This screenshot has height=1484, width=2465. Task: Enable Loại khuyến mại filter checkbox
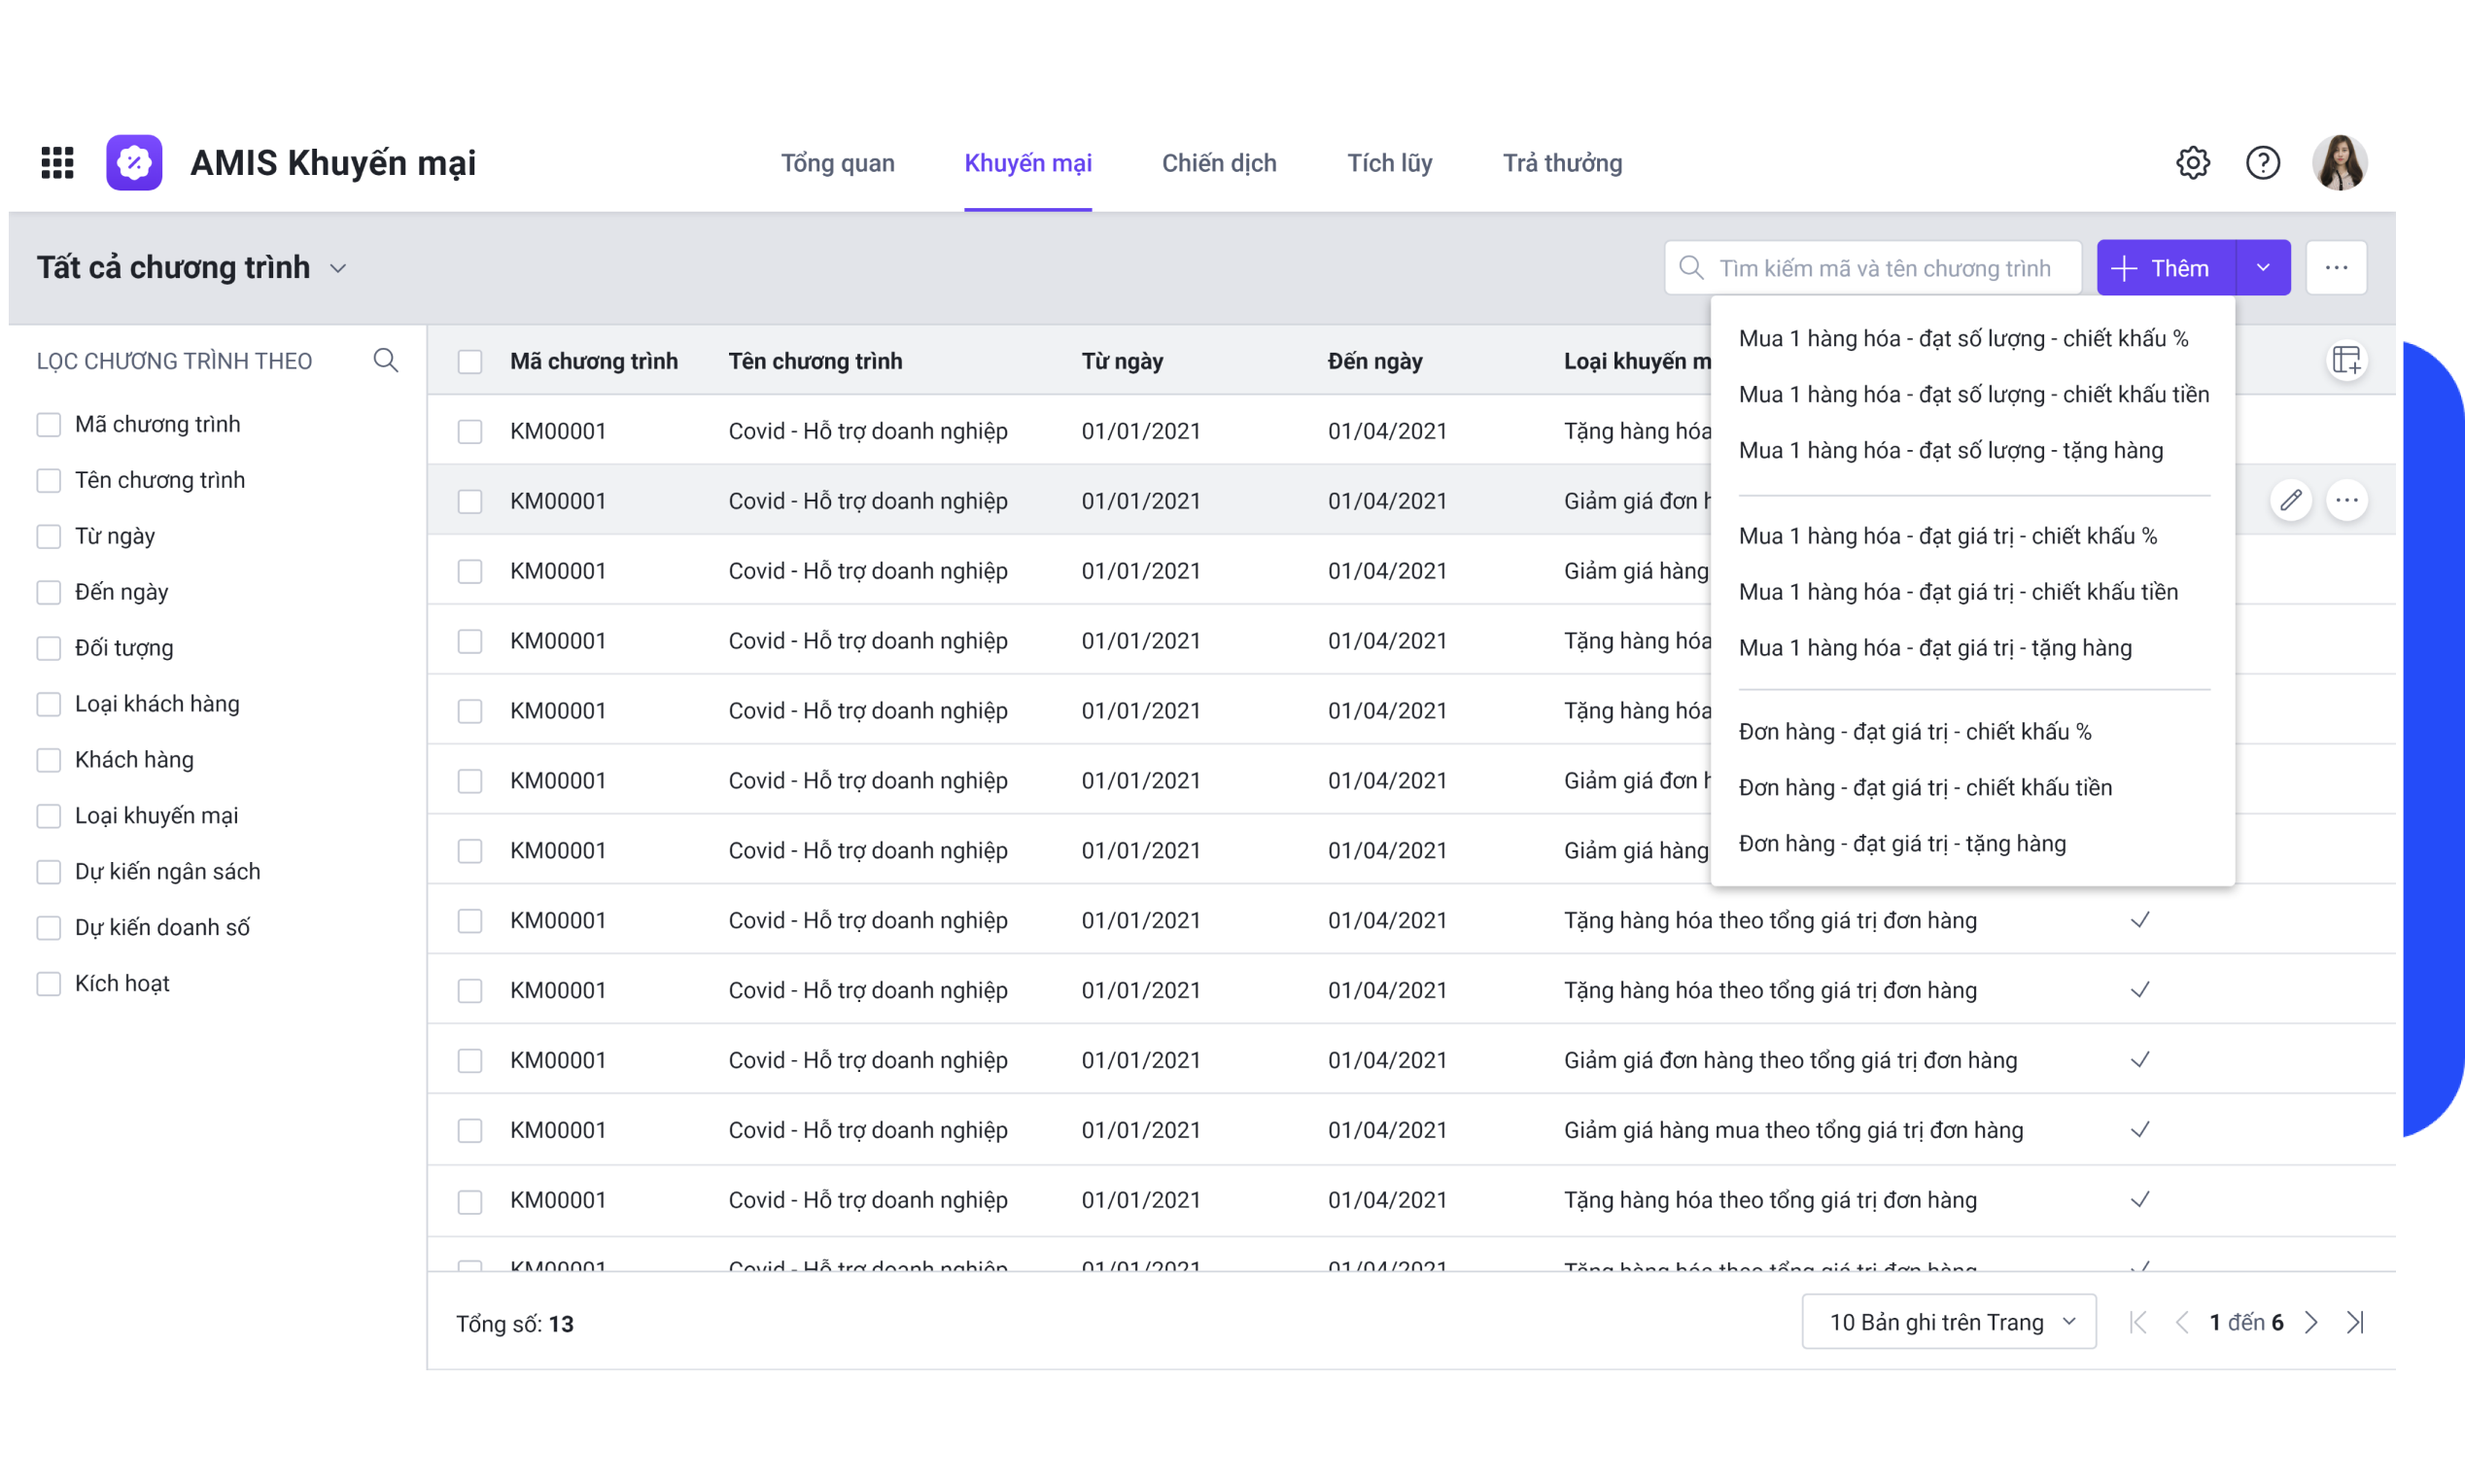pos(50,815)
